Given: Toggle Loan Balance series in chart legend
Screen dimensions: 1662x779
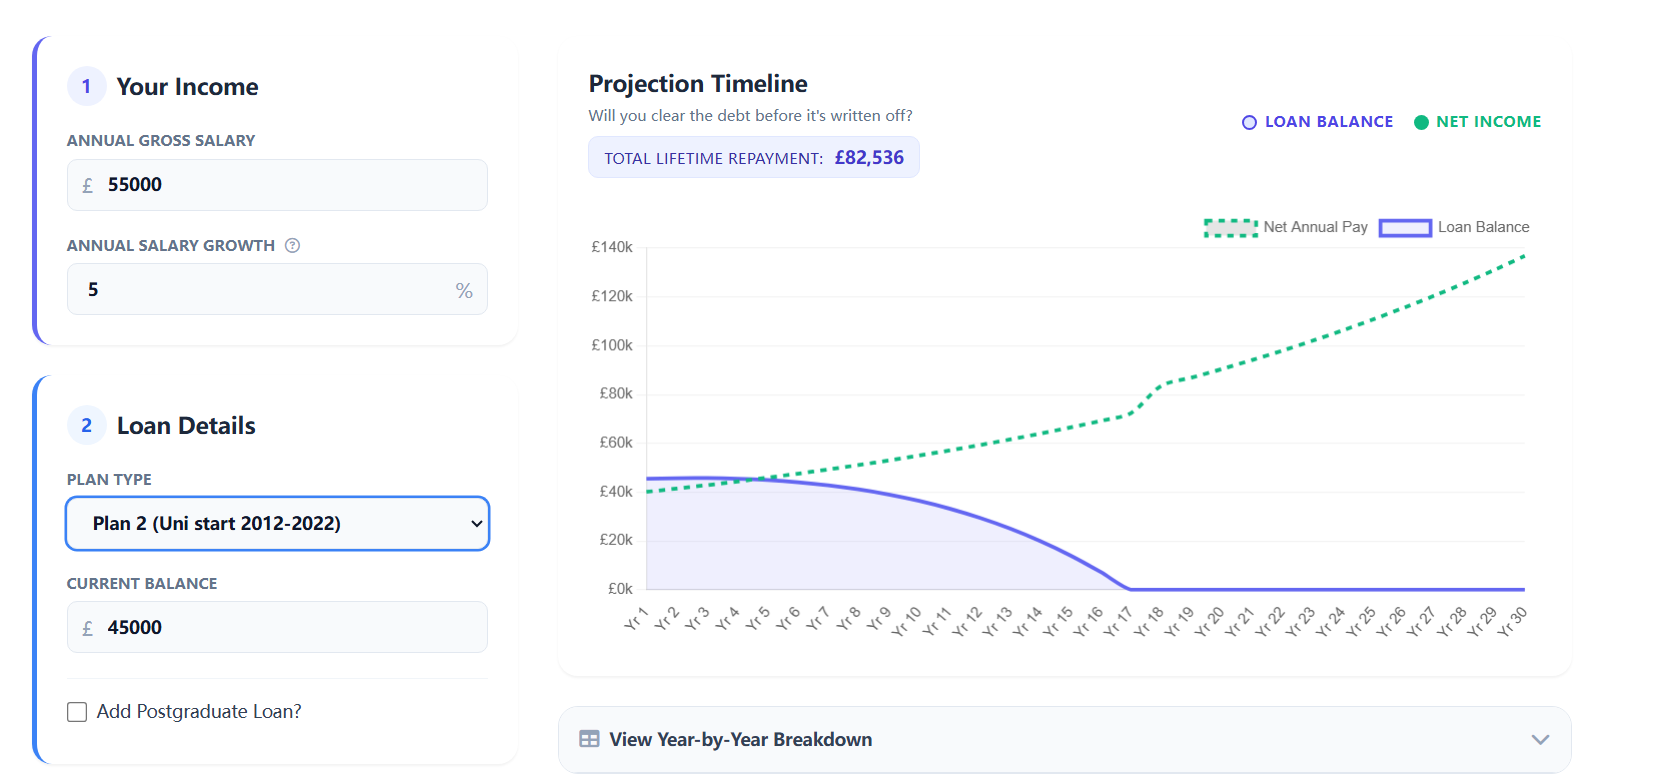Looking at the screenshot, I should tap(1454, 227).
